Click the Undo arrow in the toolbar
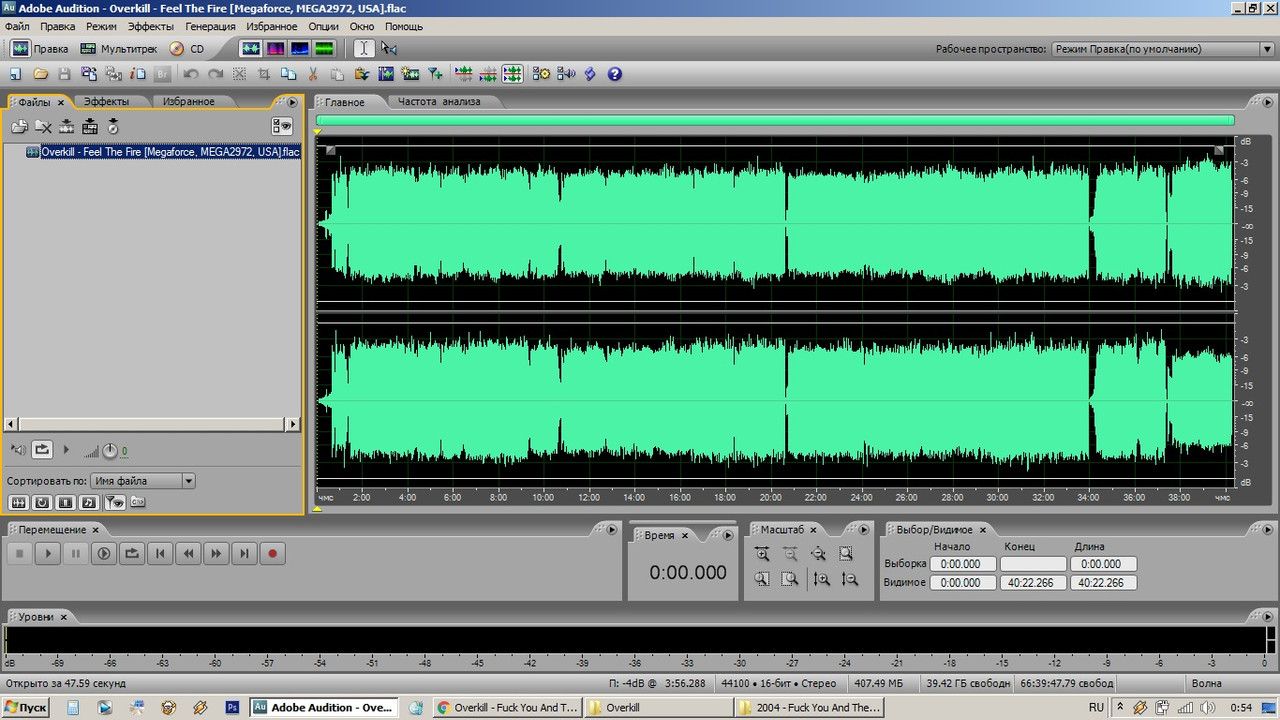Image resolution: width=1280 pixels, height=720 pixels. 190,74
